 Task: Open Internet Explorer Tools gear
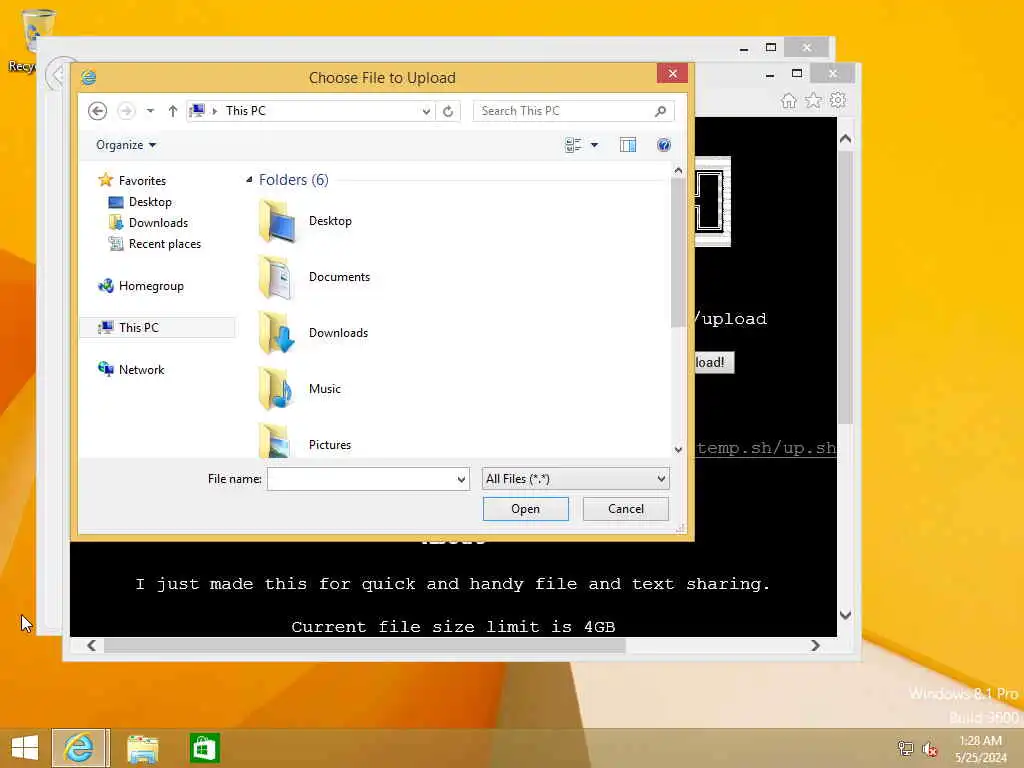[x=837, y=101]
